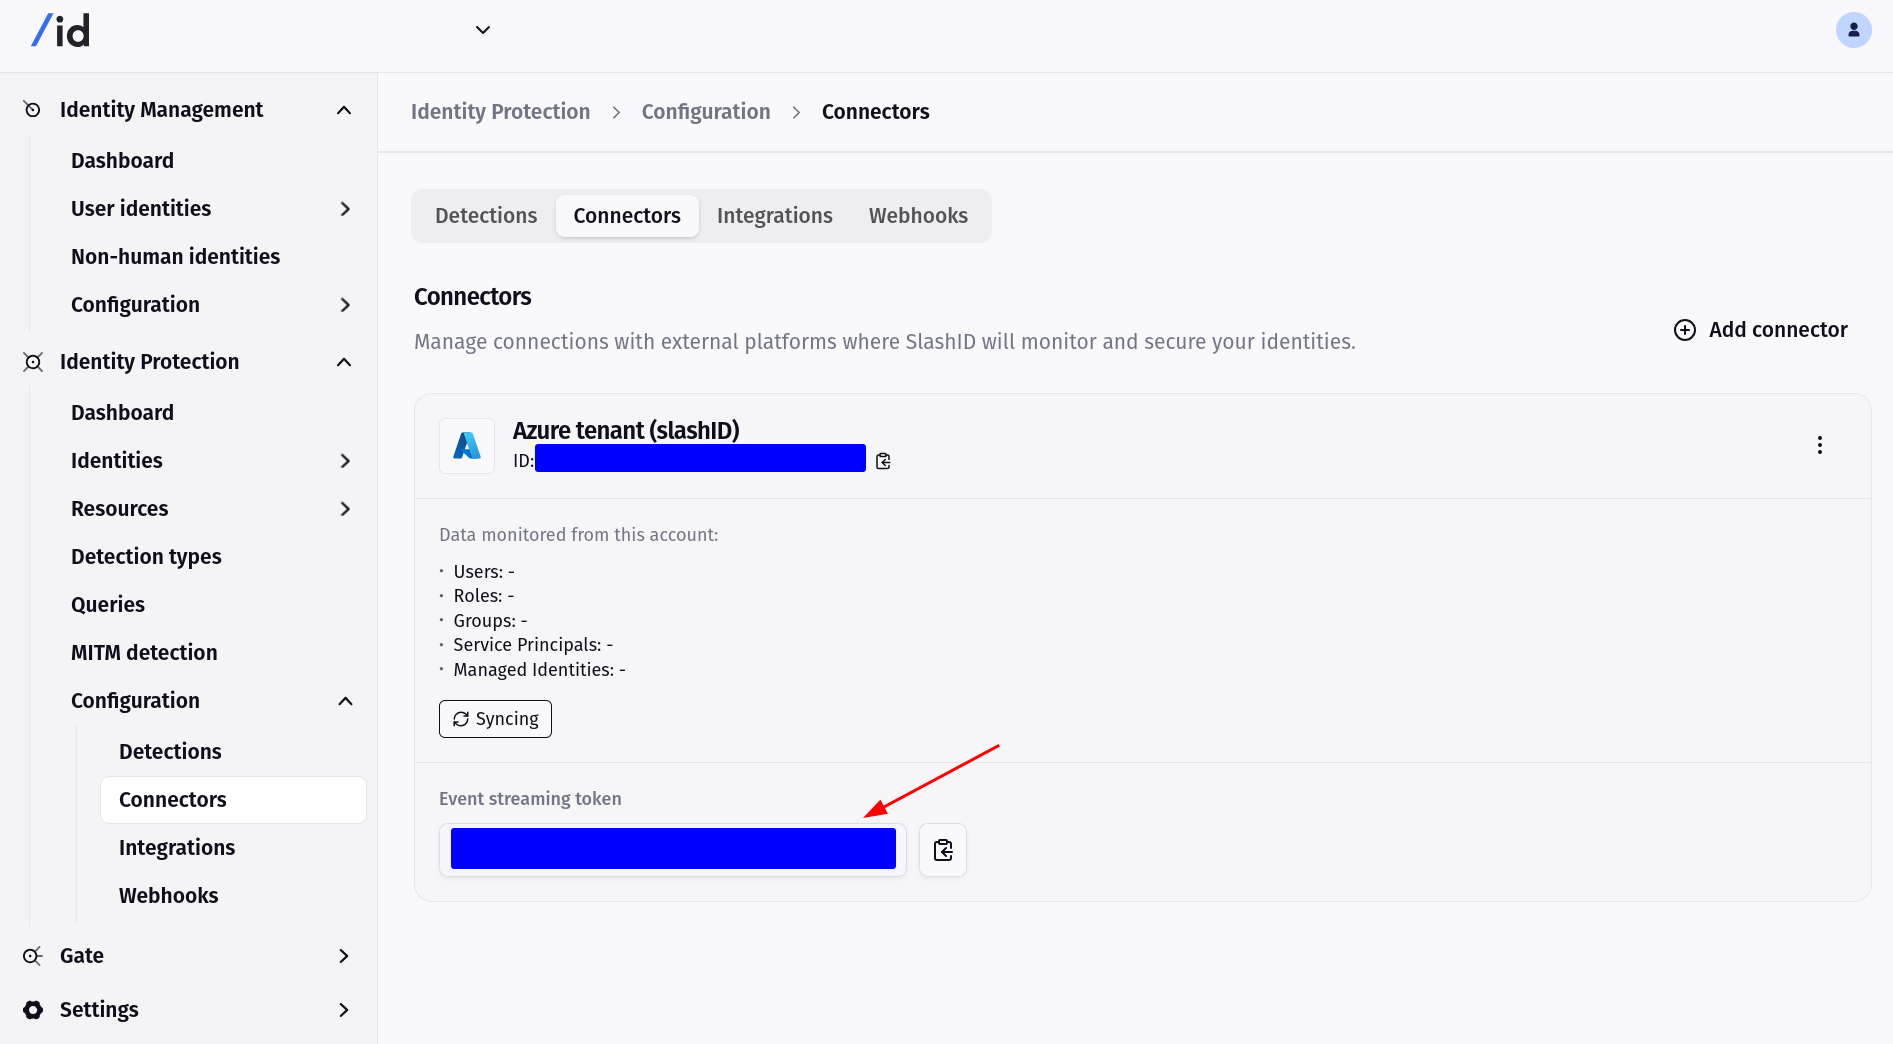Collapse the Identity Protection Configuration group
The height and width of the screenshot is (1044, 1893).
tap(344, 701)
